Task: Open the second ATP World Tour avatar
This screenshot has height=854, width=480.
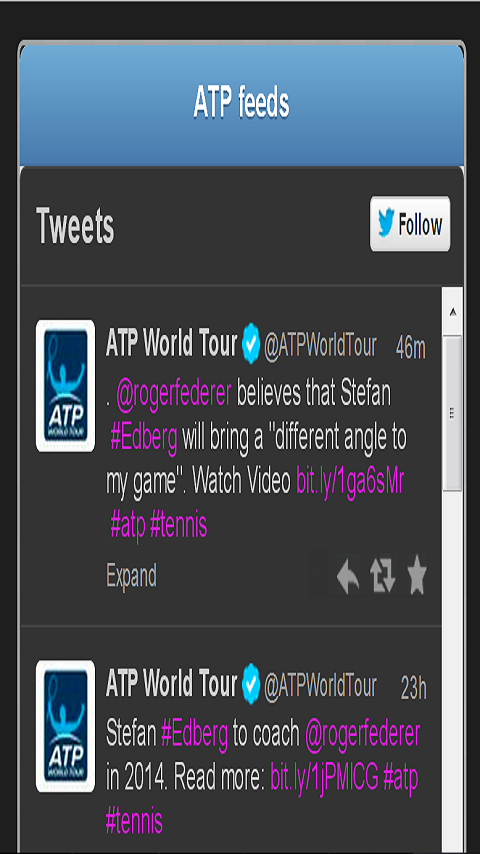Action: [x=65, y=726]
